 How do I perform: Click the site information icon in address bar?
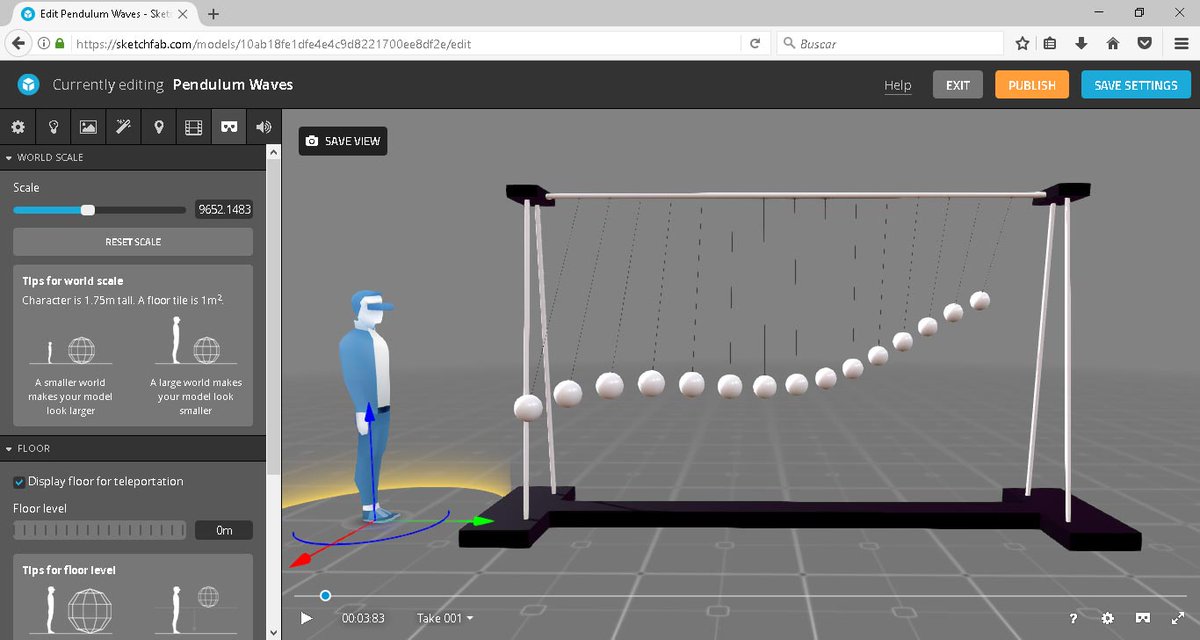coord(44,44)
